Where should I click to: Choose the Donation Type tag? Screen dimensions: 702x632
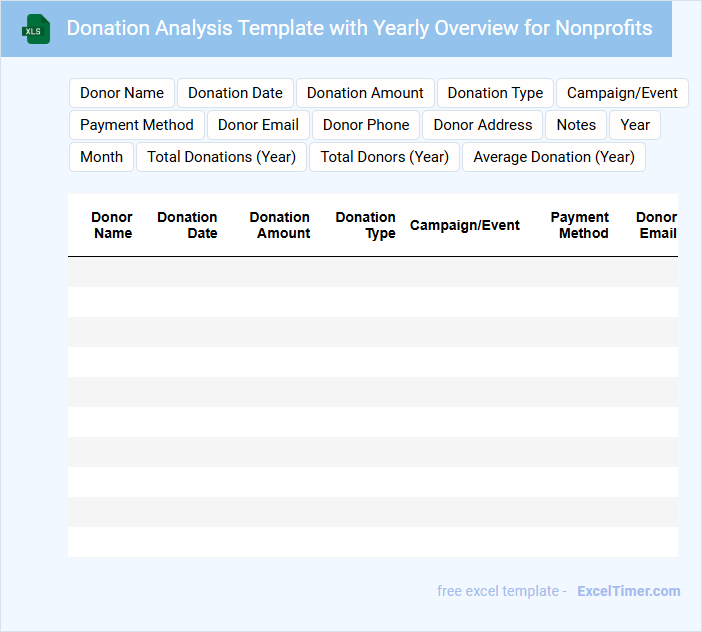tap(495, 93)
